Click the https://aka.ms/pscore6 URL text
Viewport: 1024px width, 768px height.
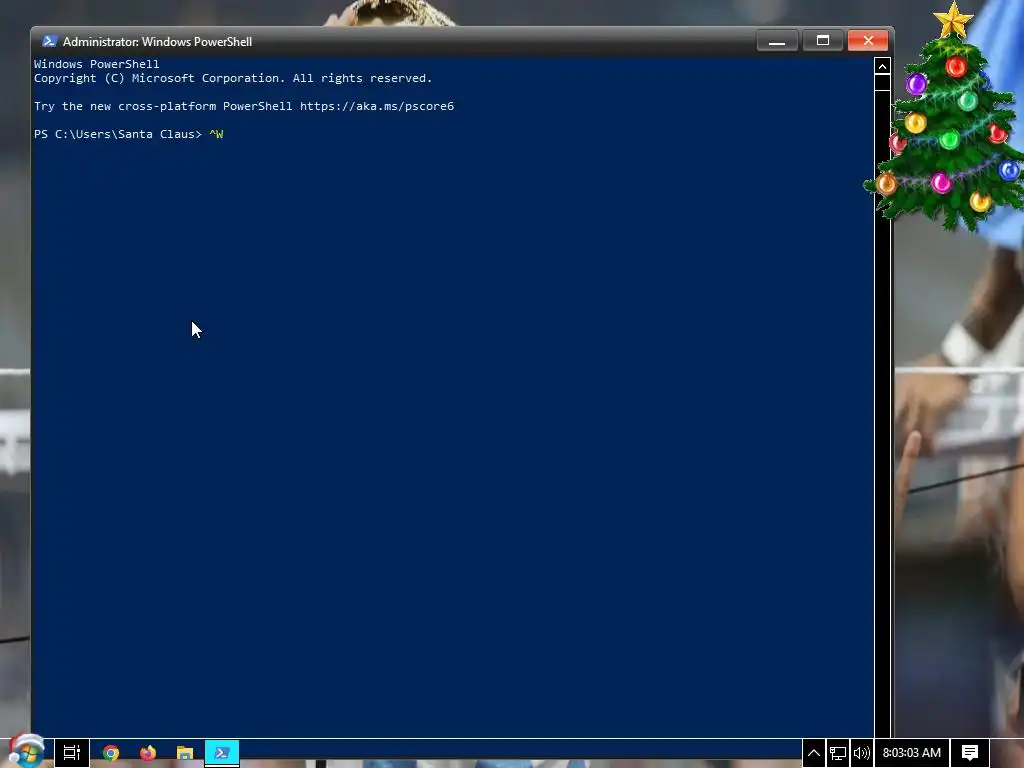(377, 106)
